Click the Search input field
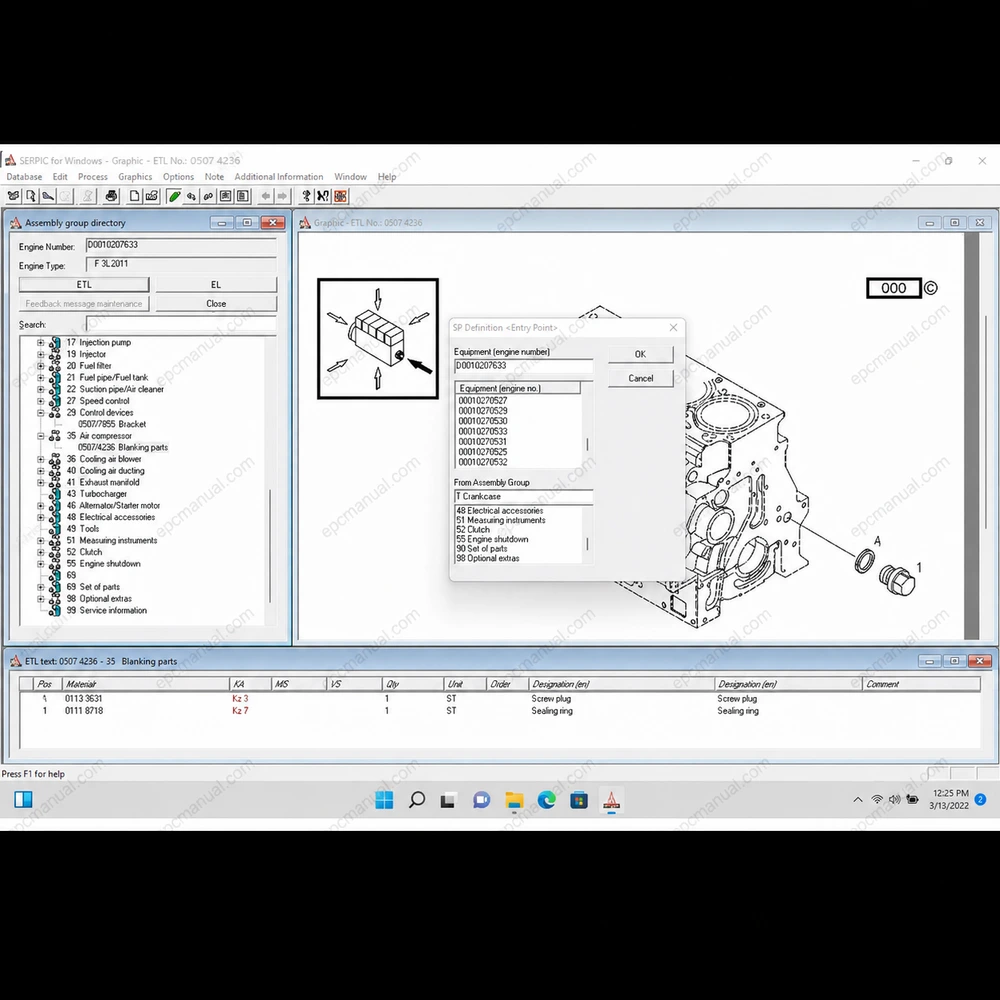This screenshot has width=1000, height=1000. pyautogui.click(x=181, y=324)
